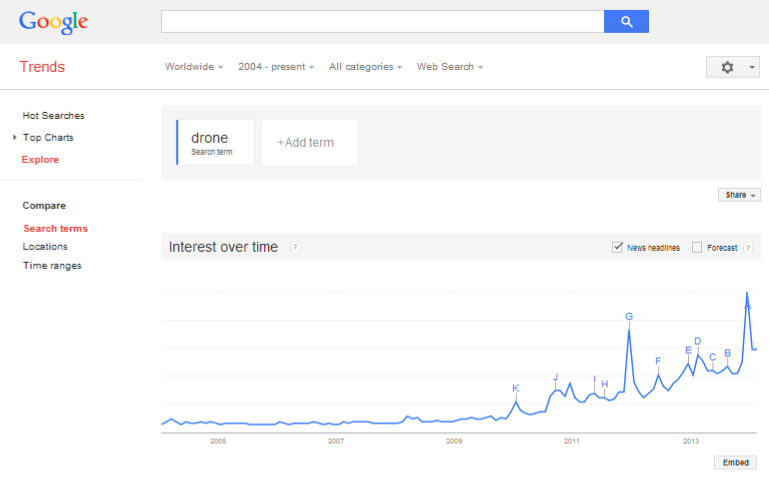Click the Forecast help question icon

(748, 248)
